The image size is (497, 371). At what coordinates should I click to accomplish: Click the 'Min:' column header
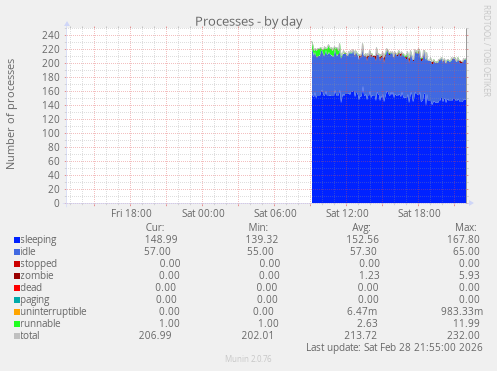(x=258, y=227)
